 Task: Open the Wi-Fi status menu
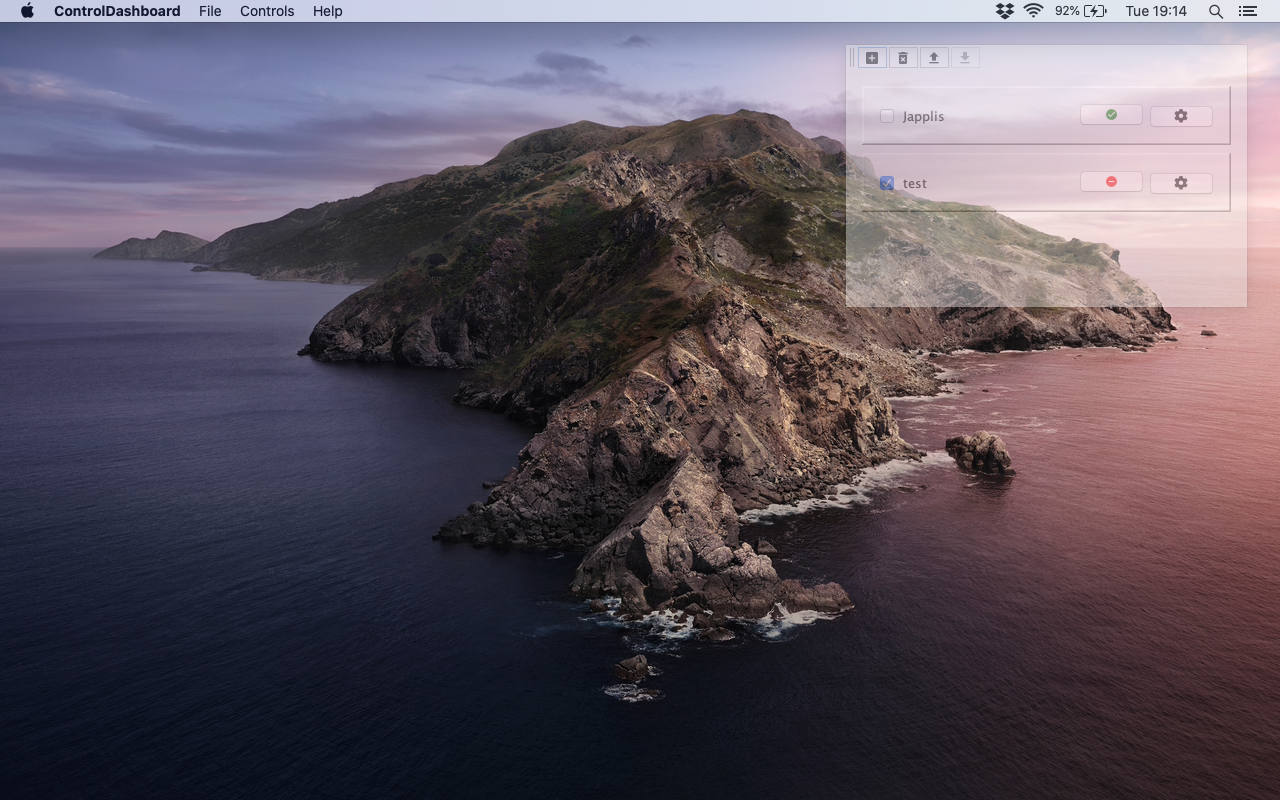pyautogui.click(x=1034, y=11)
